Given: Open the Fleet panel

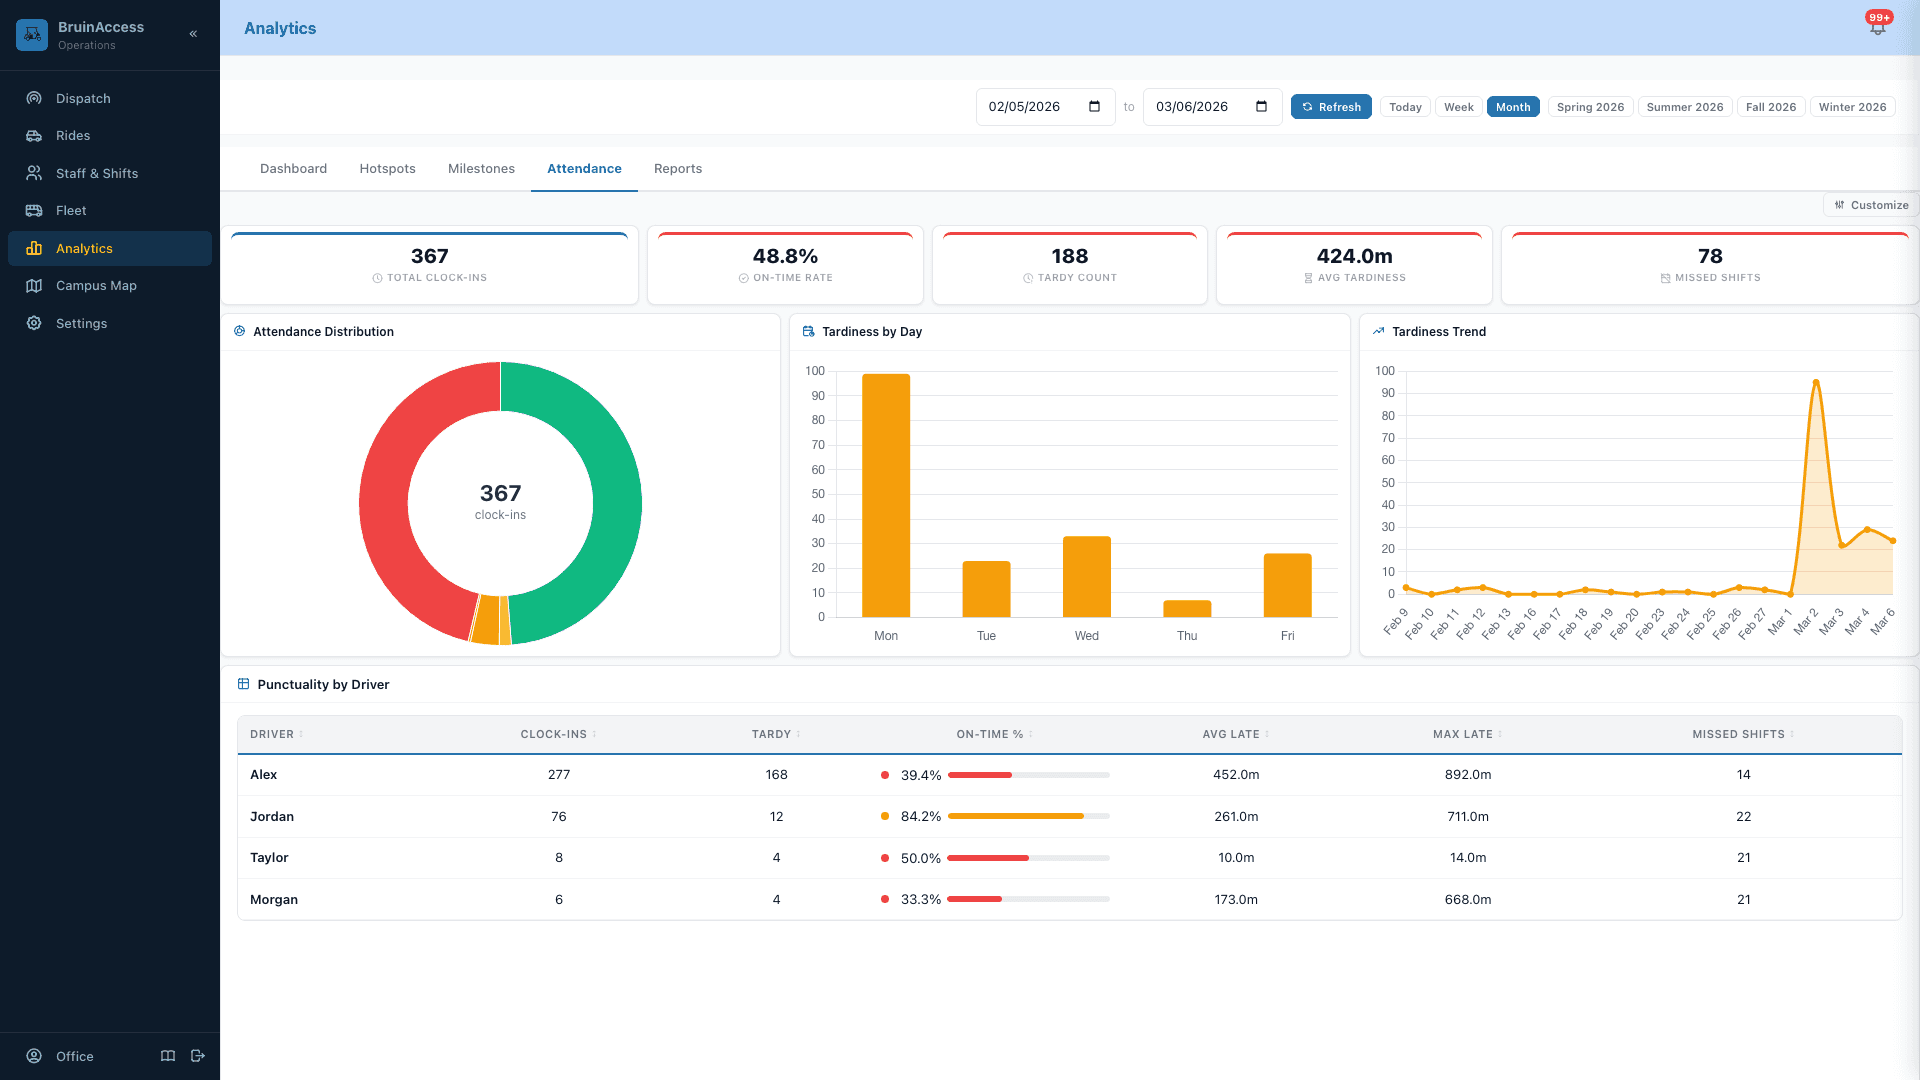Looking at the screenshot, I should coord(70,210).
